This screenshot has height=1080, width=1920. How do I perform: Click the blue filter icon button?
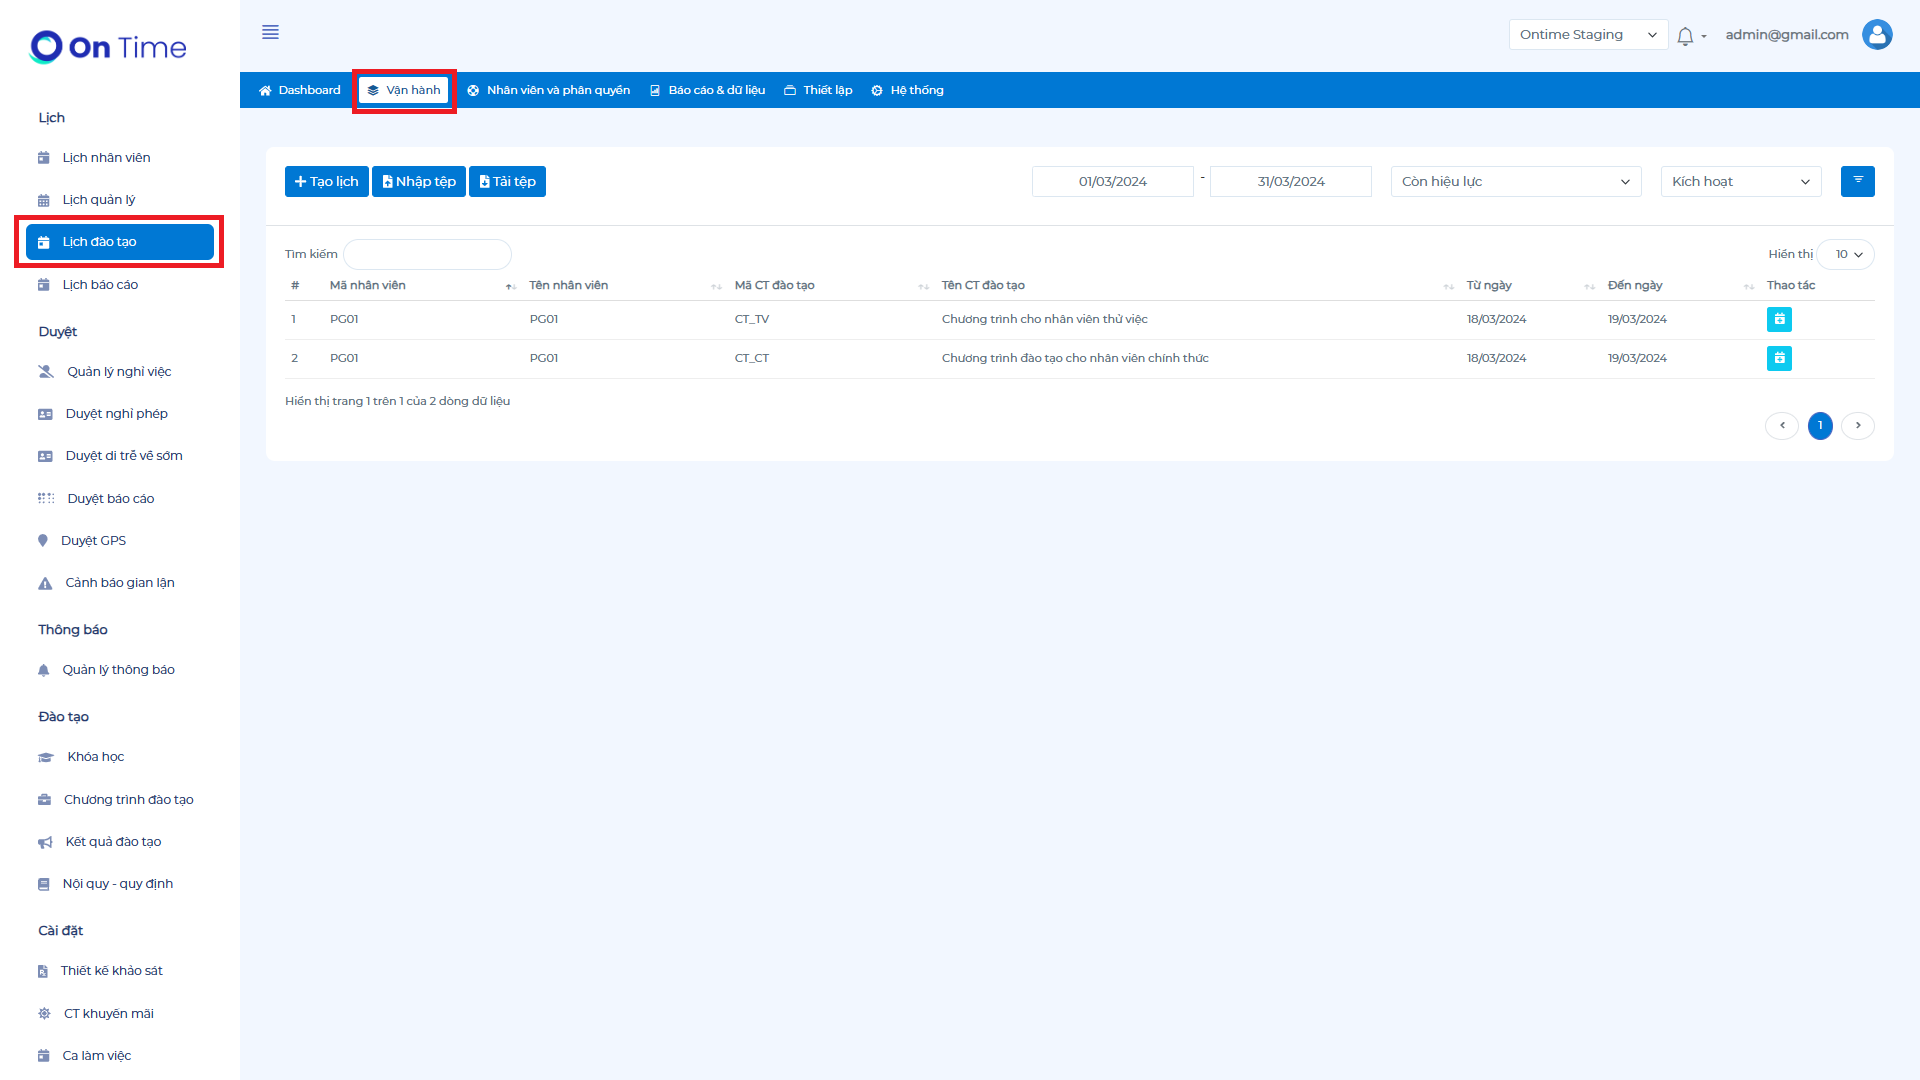tap(1857, 181)
